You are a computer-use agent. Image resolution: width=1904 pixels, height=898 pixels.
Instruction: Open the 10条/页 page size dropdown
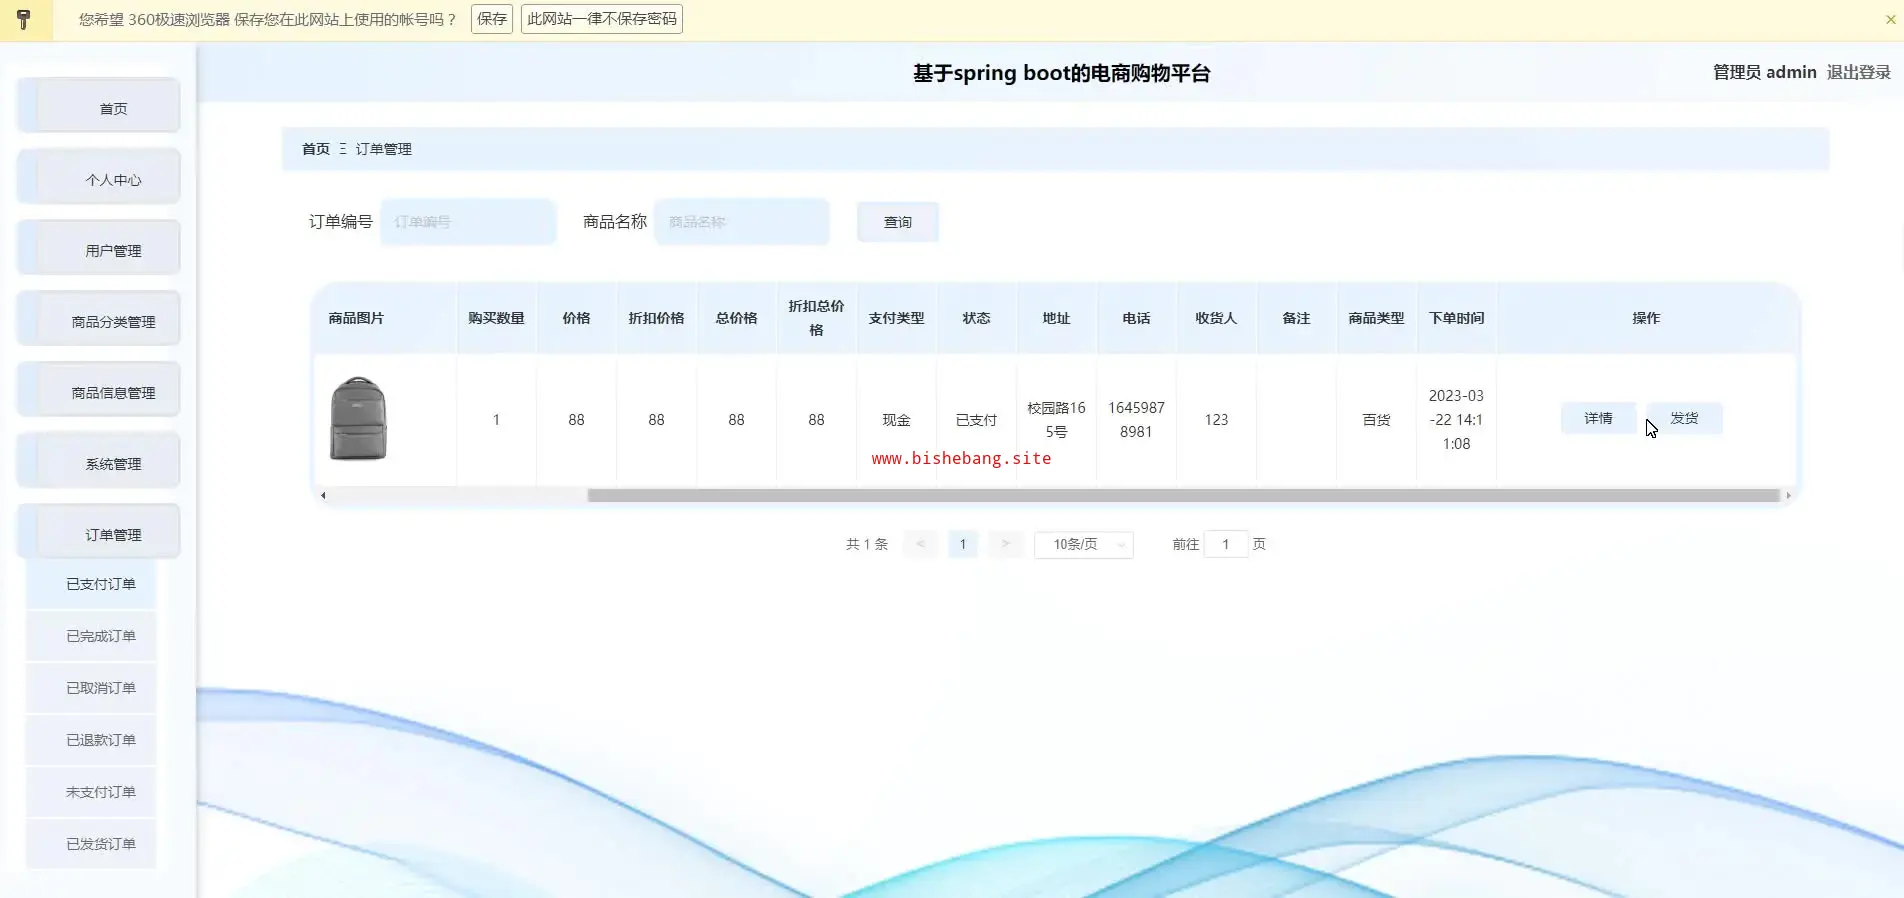tap(1083, 544)
